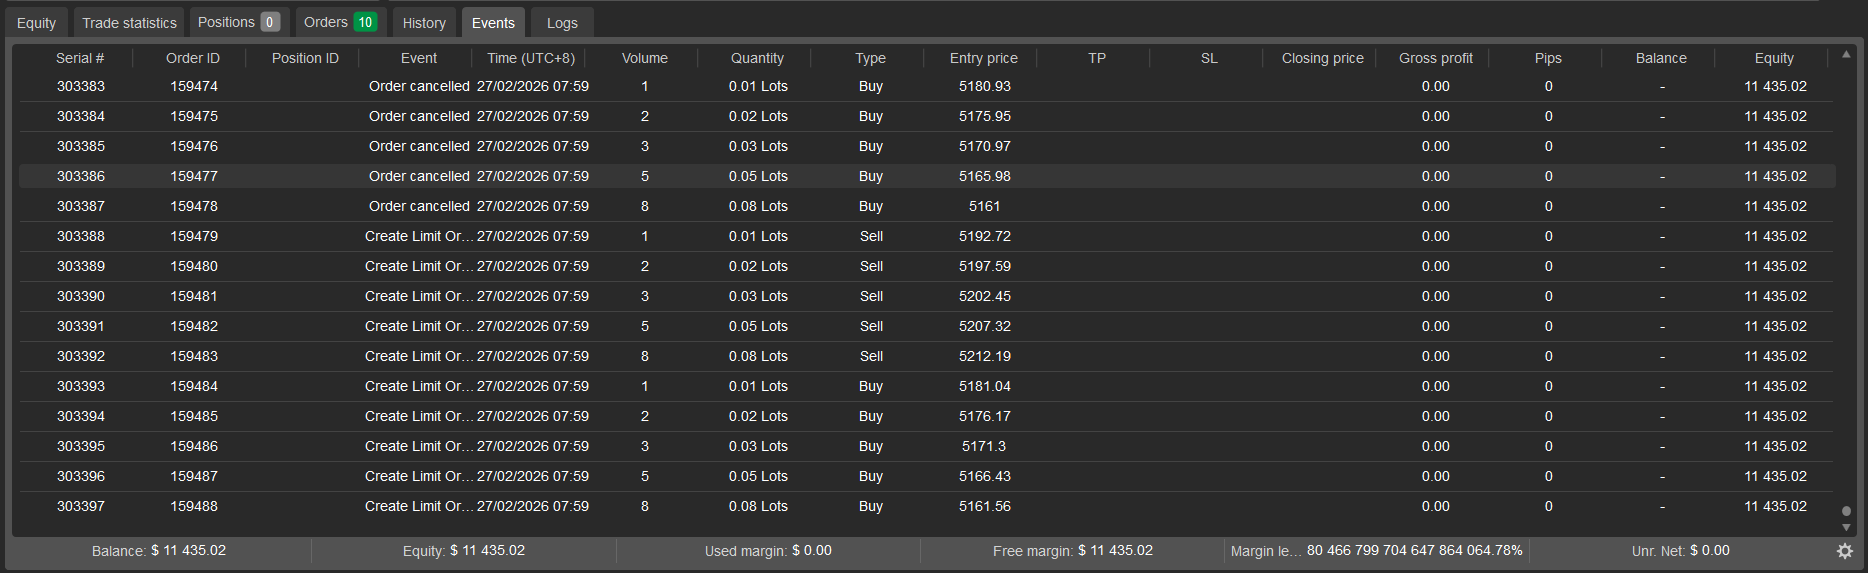The image size is (1868, 573).
Task: Click the green Orders count badge
Action: click(365, 22)
